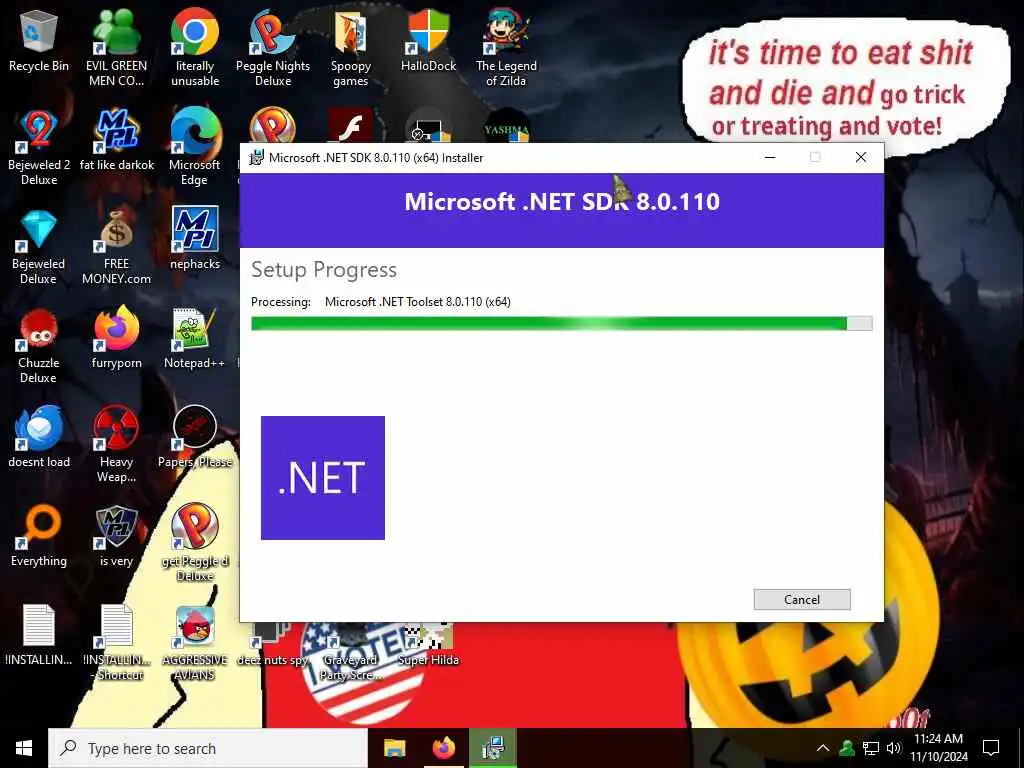Select the nephacks MPI icon

195,239
